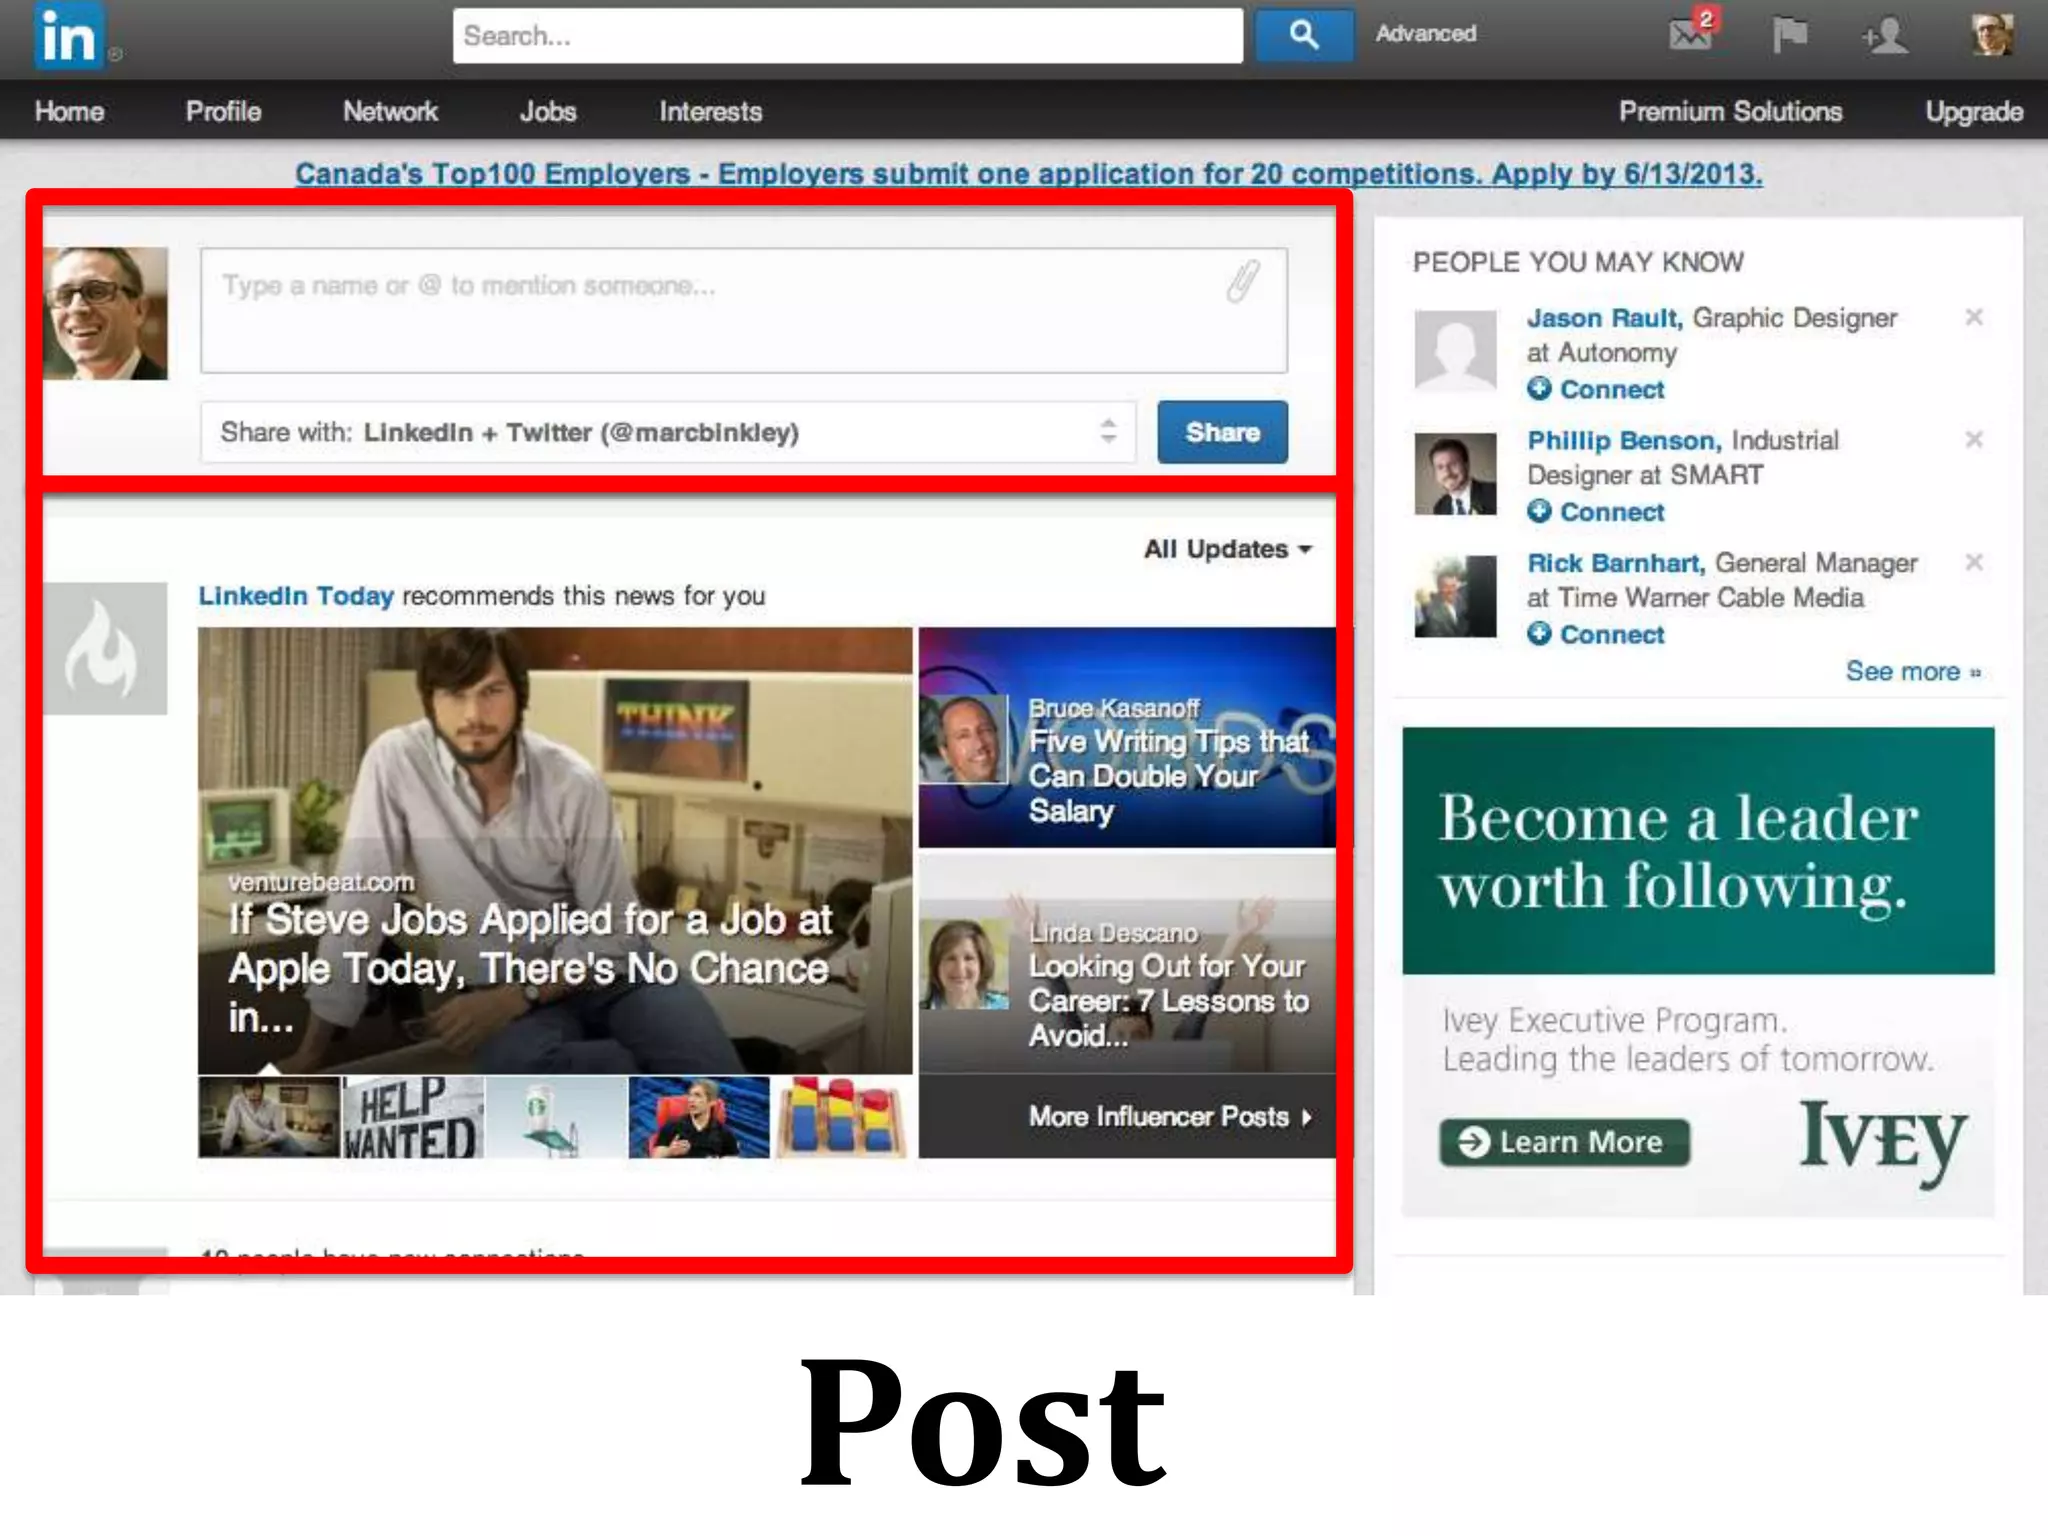2048x1536 pixels.
Task: Click the Become a leader ad banner
Action: (1698, 851)
